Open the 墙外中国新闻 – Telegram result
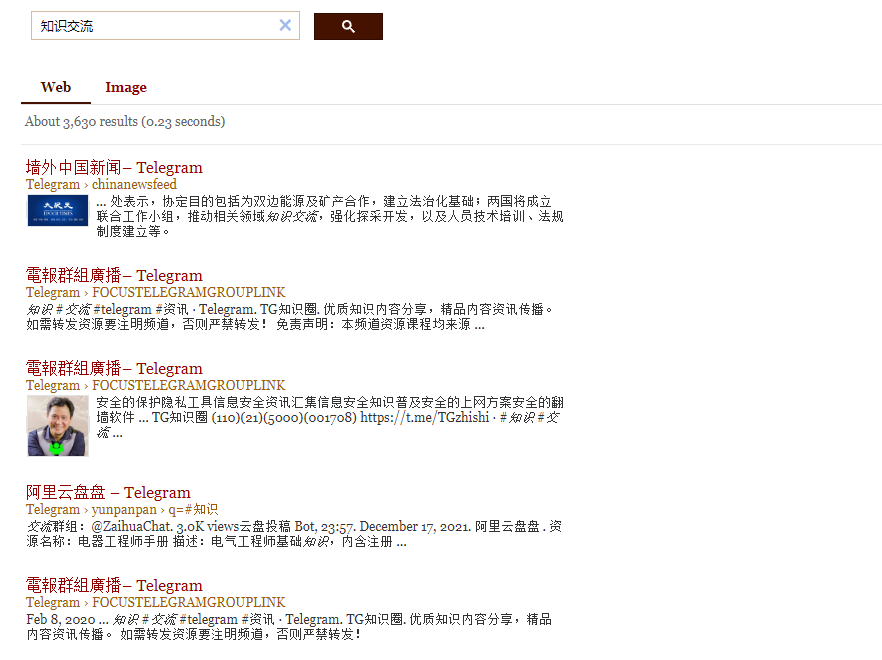The width and height of the screenshot is (882, 660). pyautogui.click(x=114, y=167)
